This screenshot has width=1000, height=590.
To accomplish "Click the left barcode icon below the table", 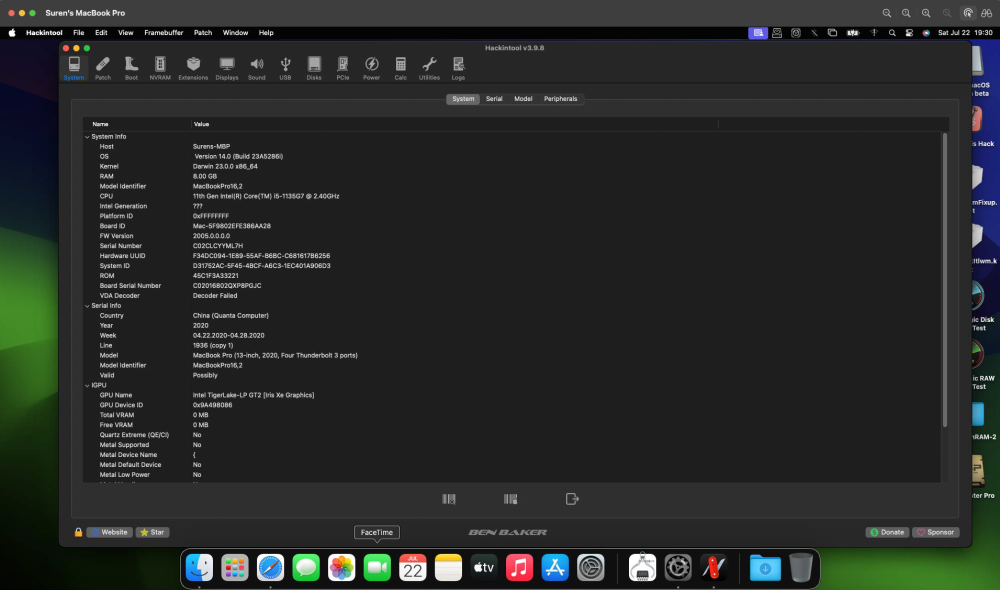I will [449, 499].
